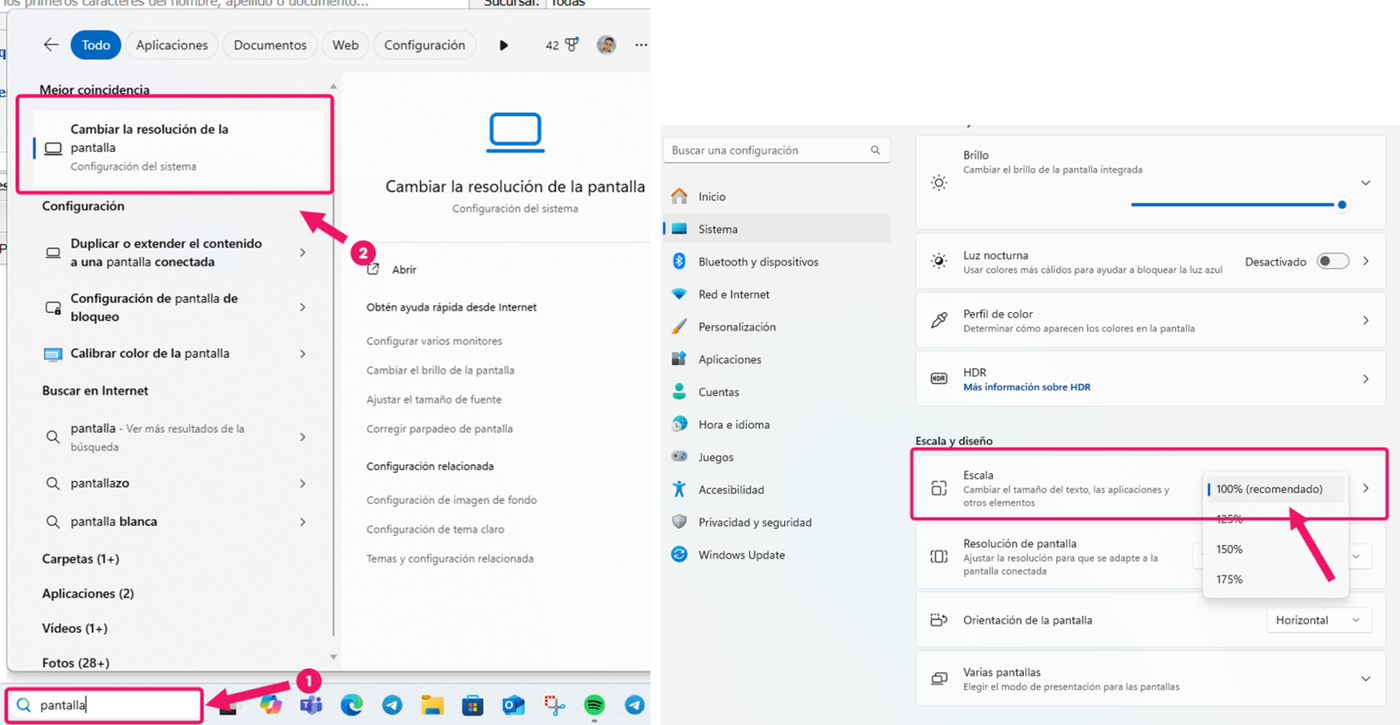Expand the Brillo section chevron
1400x725 pixels.
point(1365,183)
